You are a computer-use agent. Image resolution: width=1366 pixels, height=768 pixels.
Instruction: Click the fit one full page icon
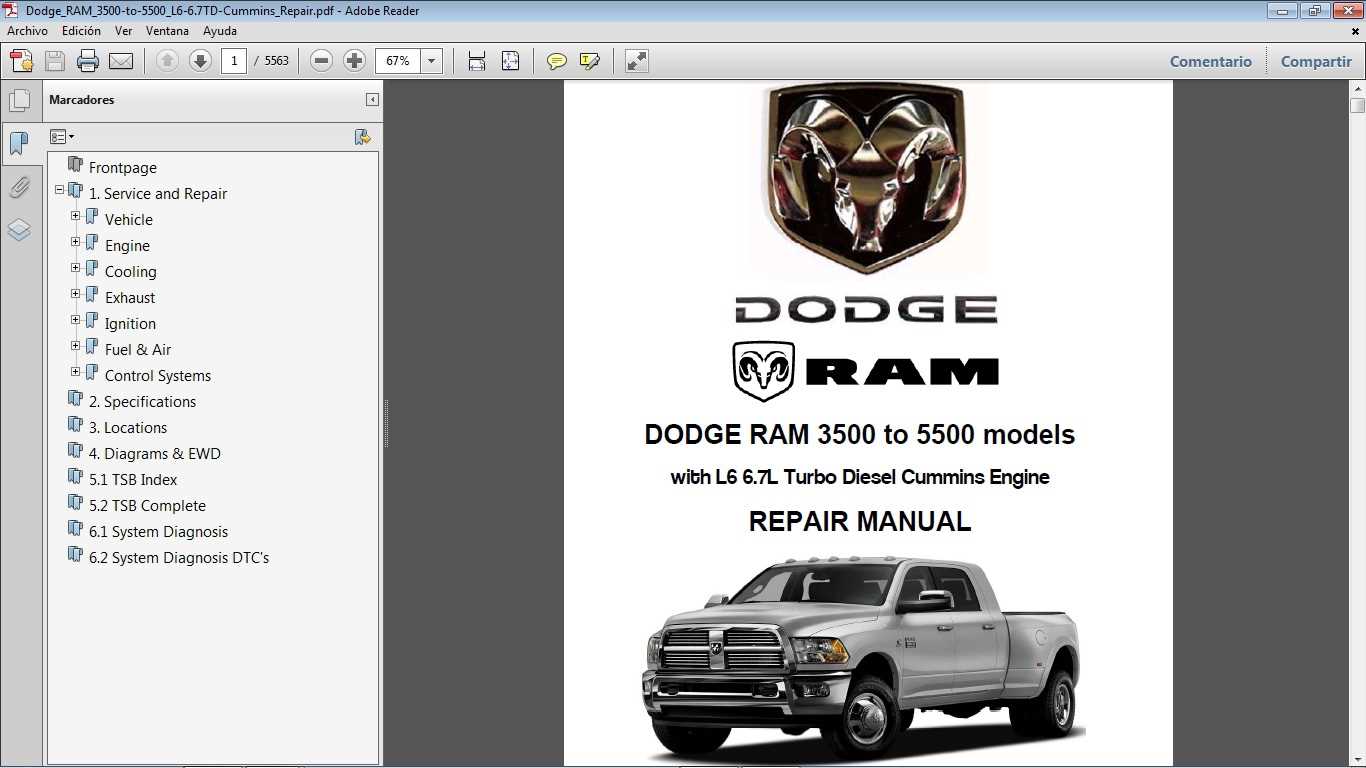pyautogui.click(x=510, y=61)
